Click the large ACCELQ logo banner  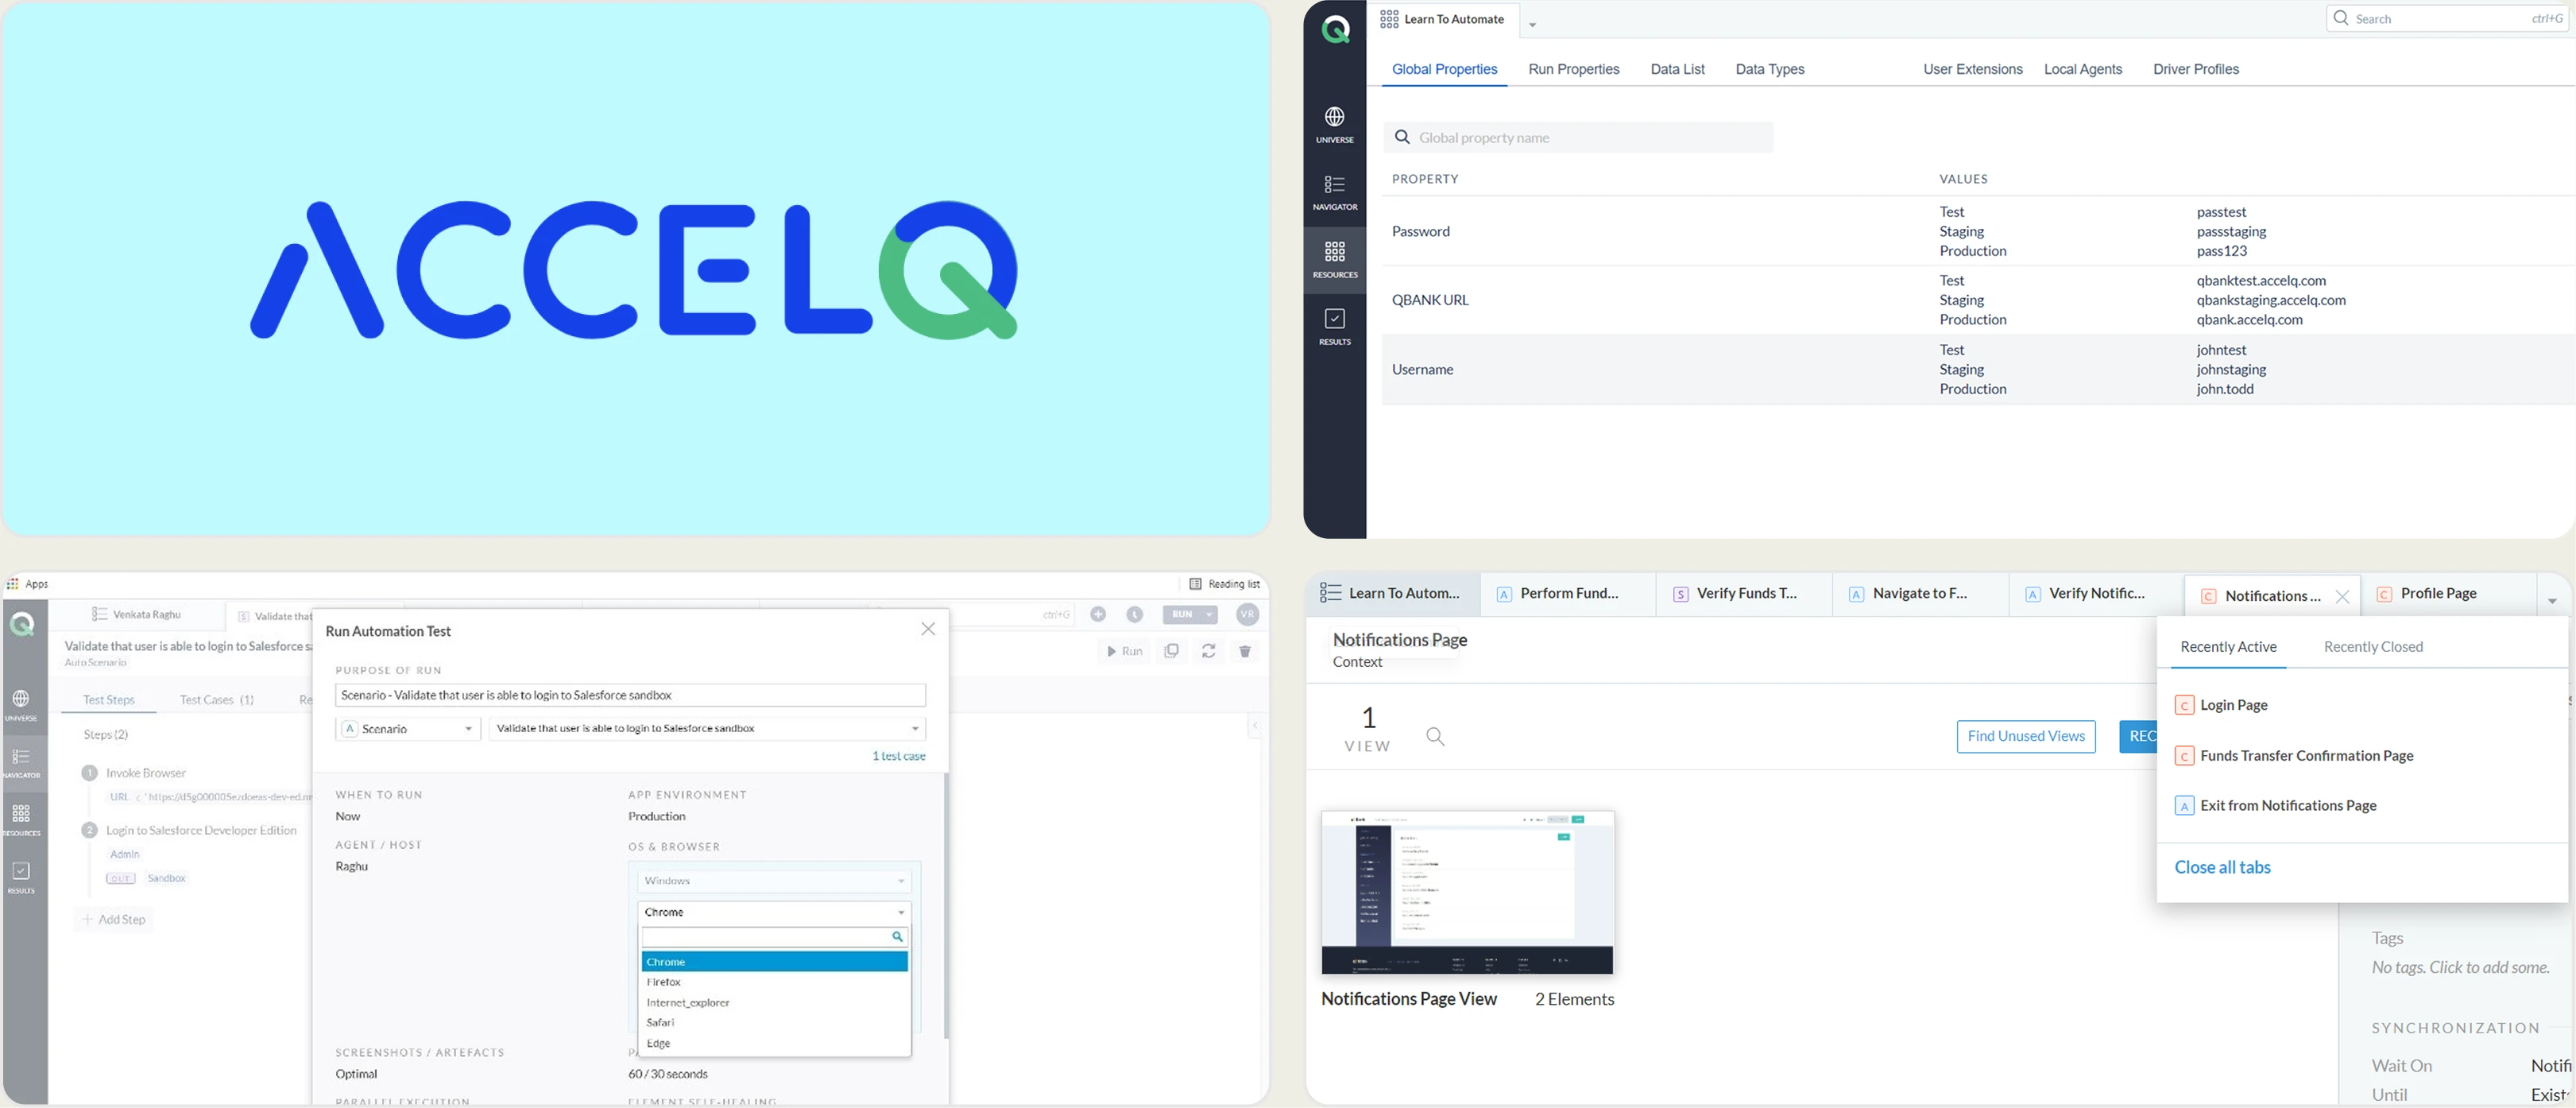636,269
